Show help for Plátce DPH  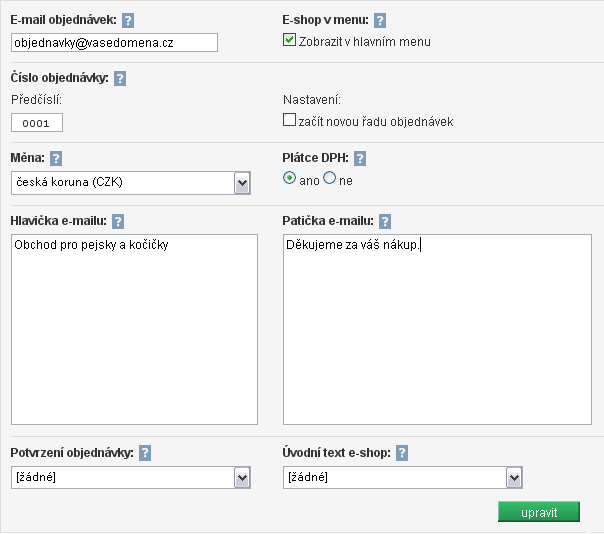360,158
